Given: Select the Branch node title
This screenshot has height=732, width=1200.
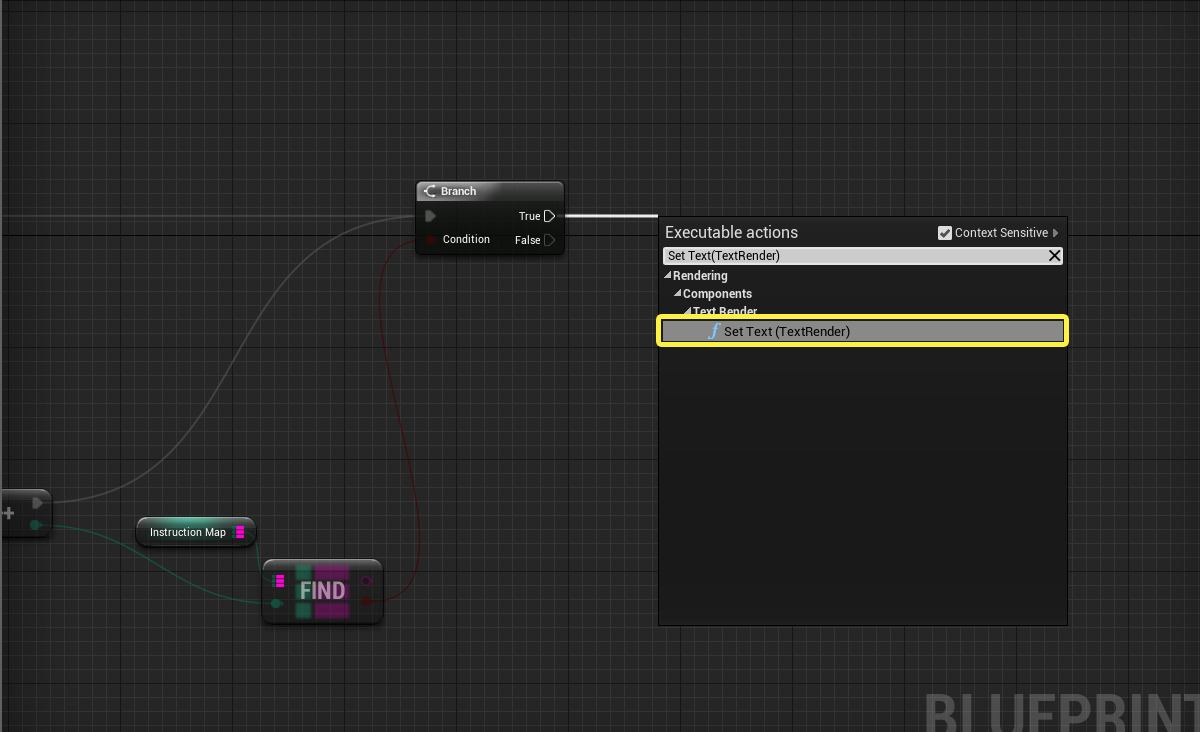Looking at the screenshot, I should 458,191.
